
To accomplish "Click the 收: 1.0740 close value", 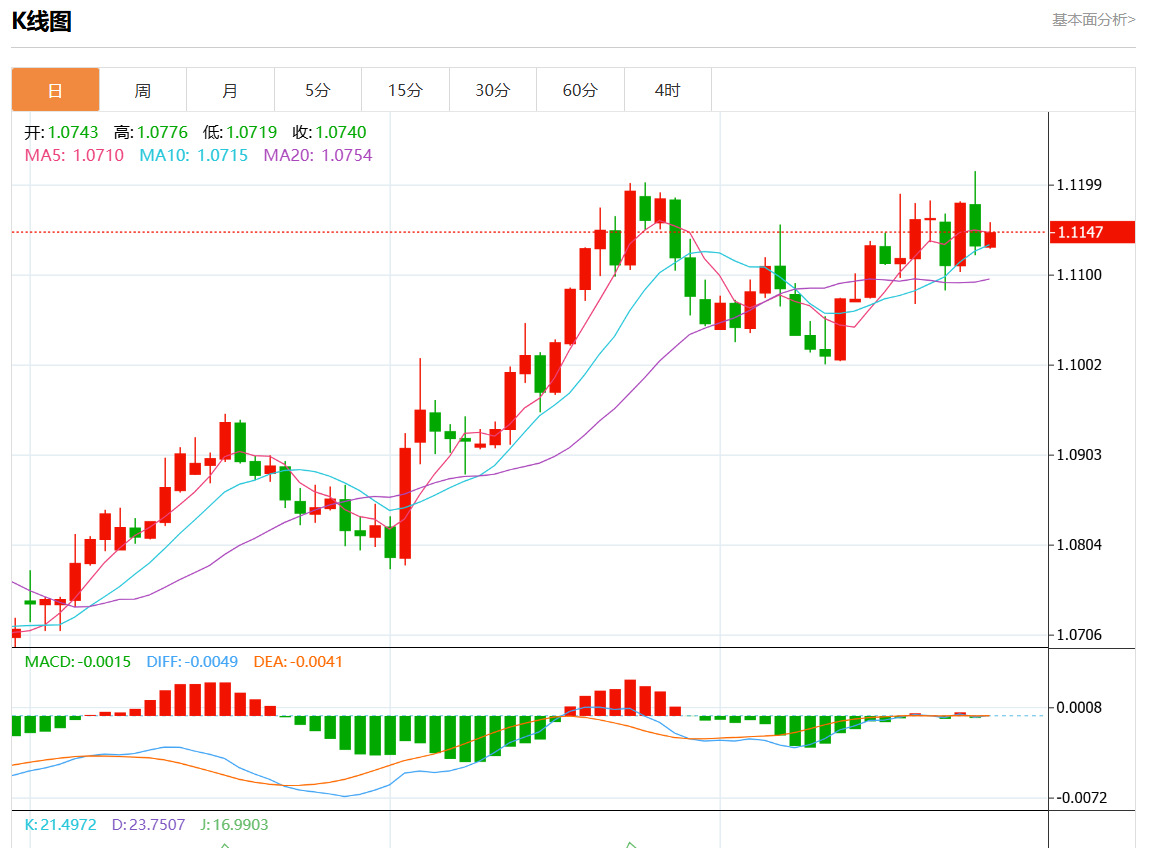I will (x=329, y=132).
